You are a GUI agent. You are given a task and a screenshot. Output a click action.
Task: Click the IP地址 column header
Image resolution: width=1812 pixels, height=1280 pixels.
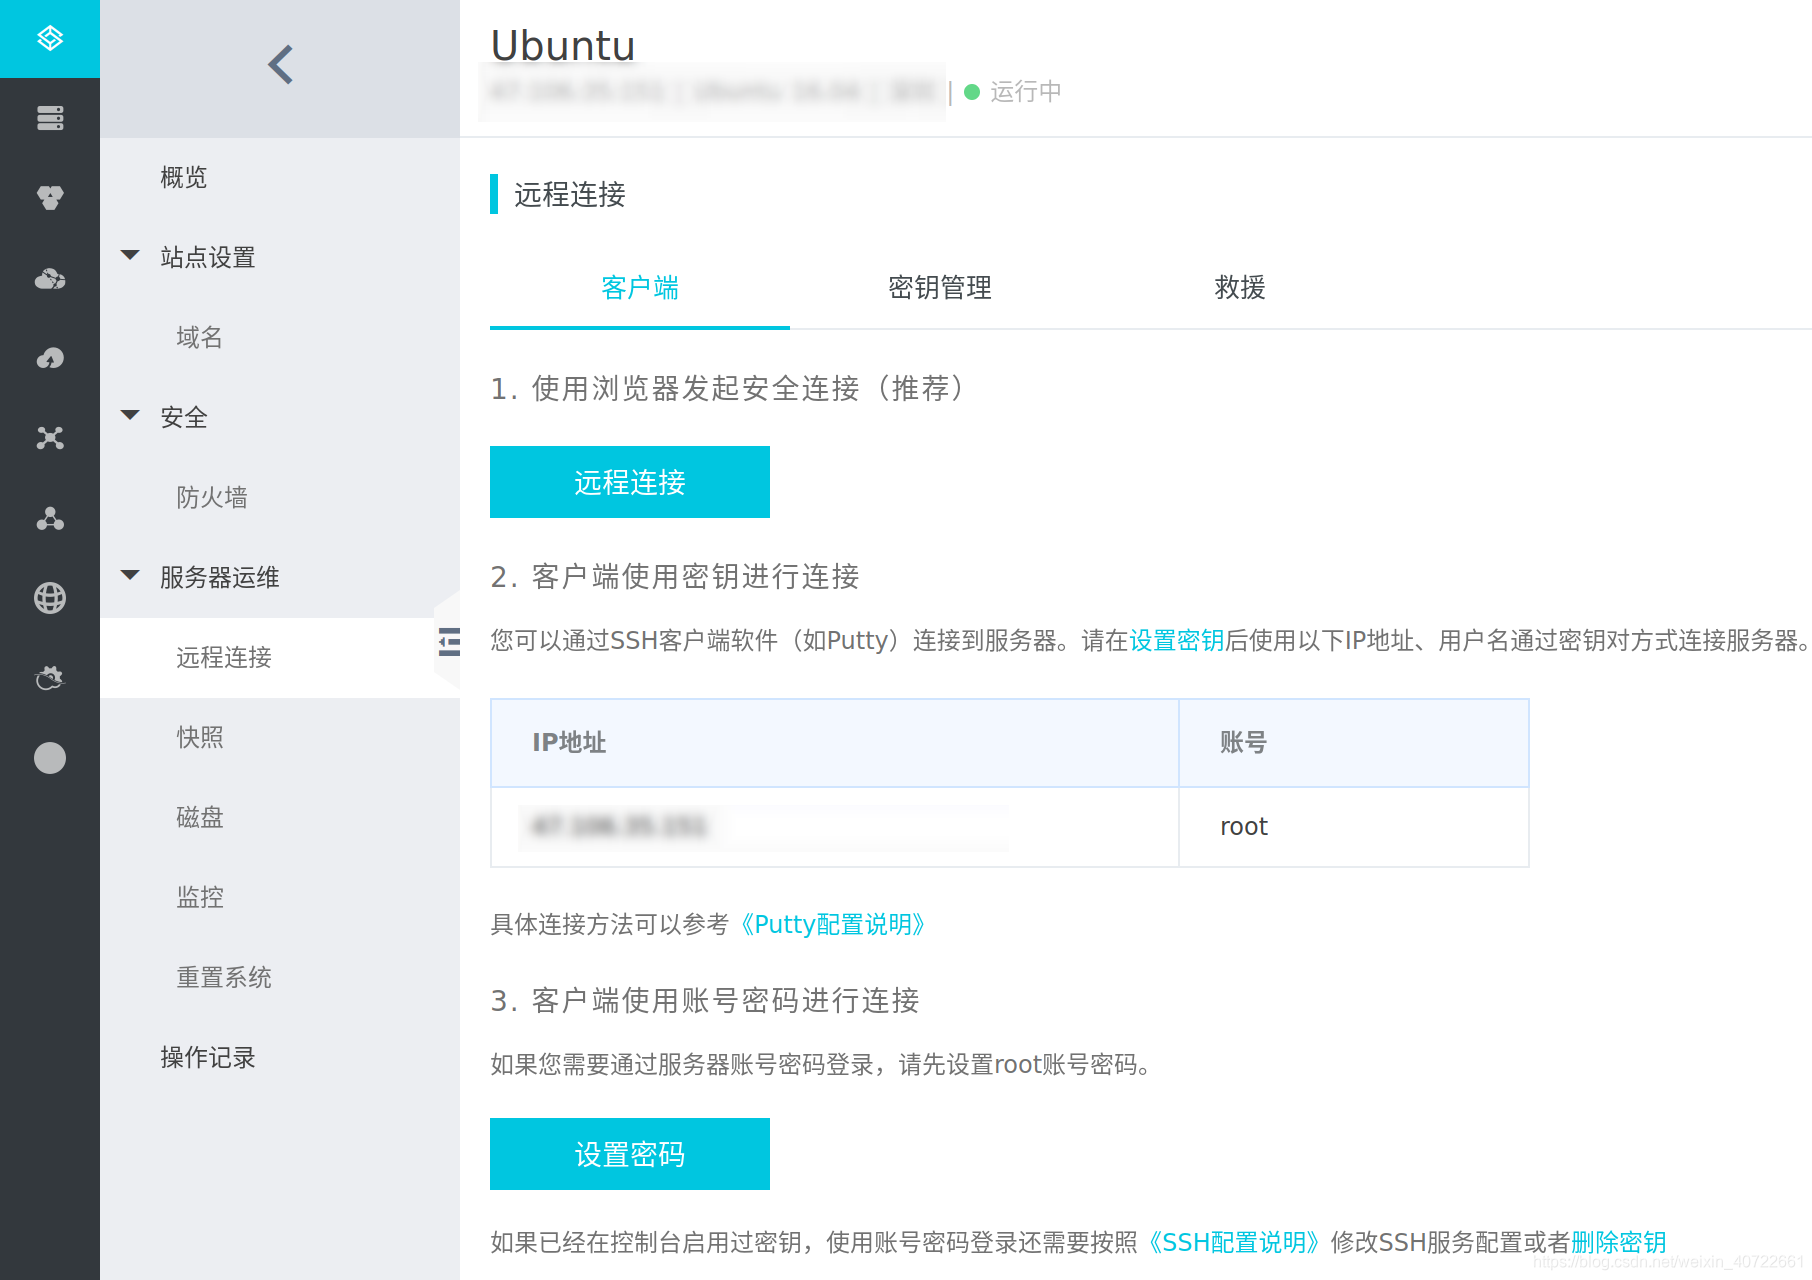pos(835,742)
